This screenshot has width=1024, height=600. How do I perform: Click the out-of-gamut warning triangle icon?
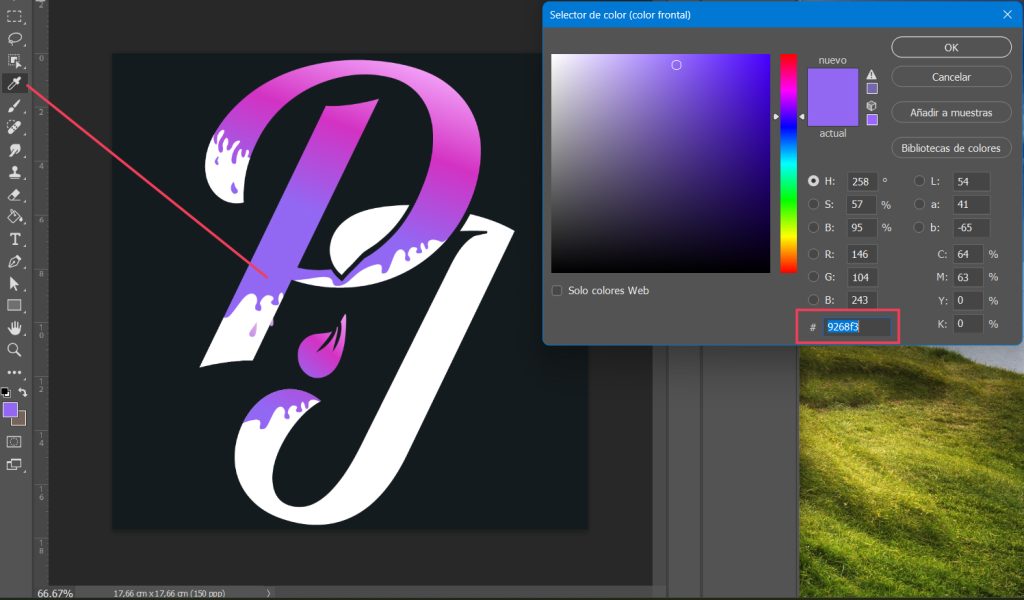click(872, 75)
